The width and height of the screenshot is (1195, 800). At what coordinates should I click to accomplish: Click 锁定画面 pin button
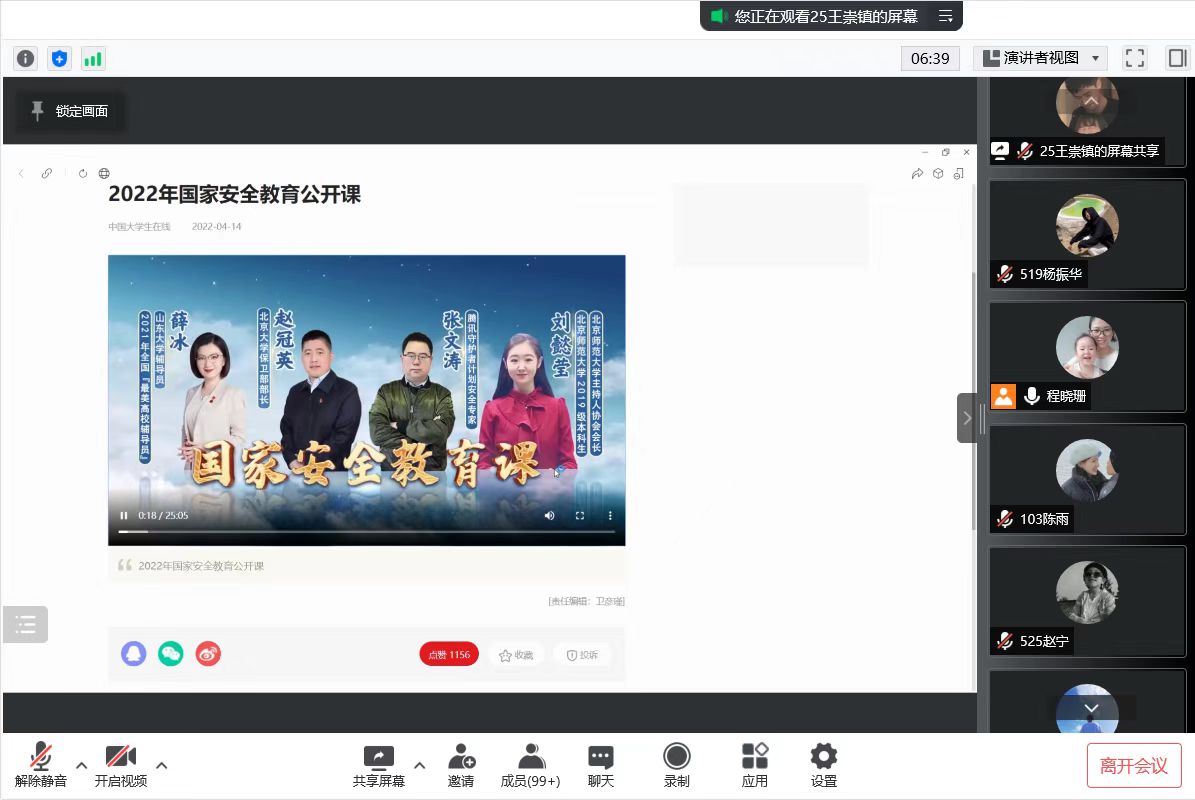(70, 111)
